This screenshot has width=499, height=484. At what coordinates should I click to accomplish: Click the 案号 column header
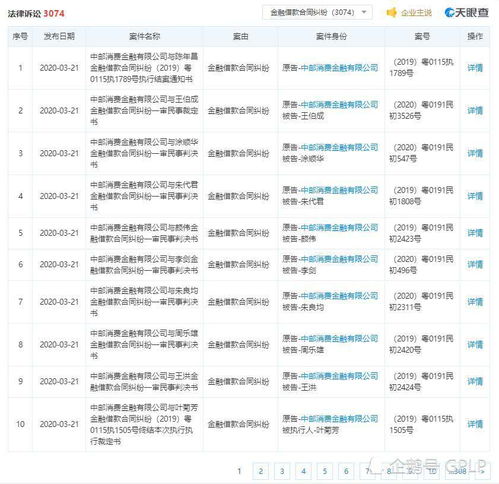[422, 36]
